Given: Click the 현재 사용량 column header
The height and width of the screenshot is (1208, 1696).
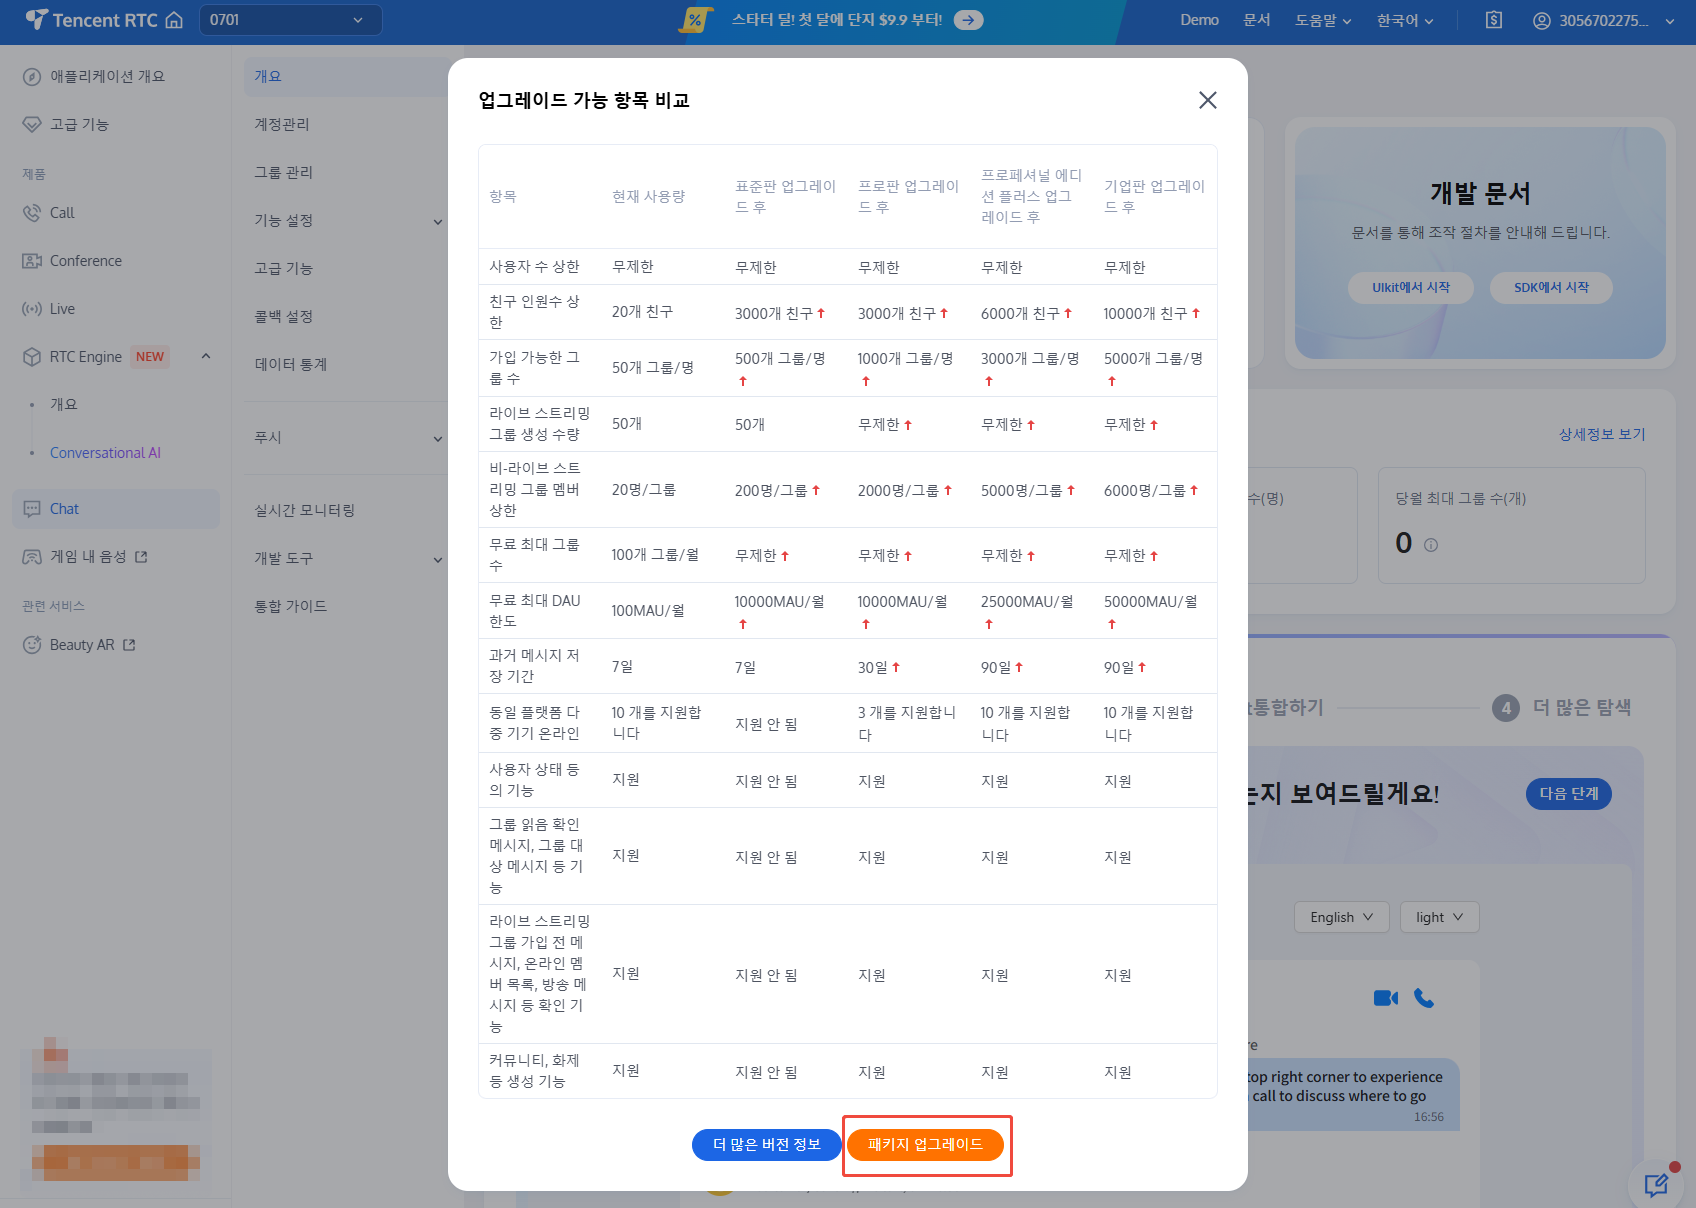Looking at the screenshot, I should (649, 197).
